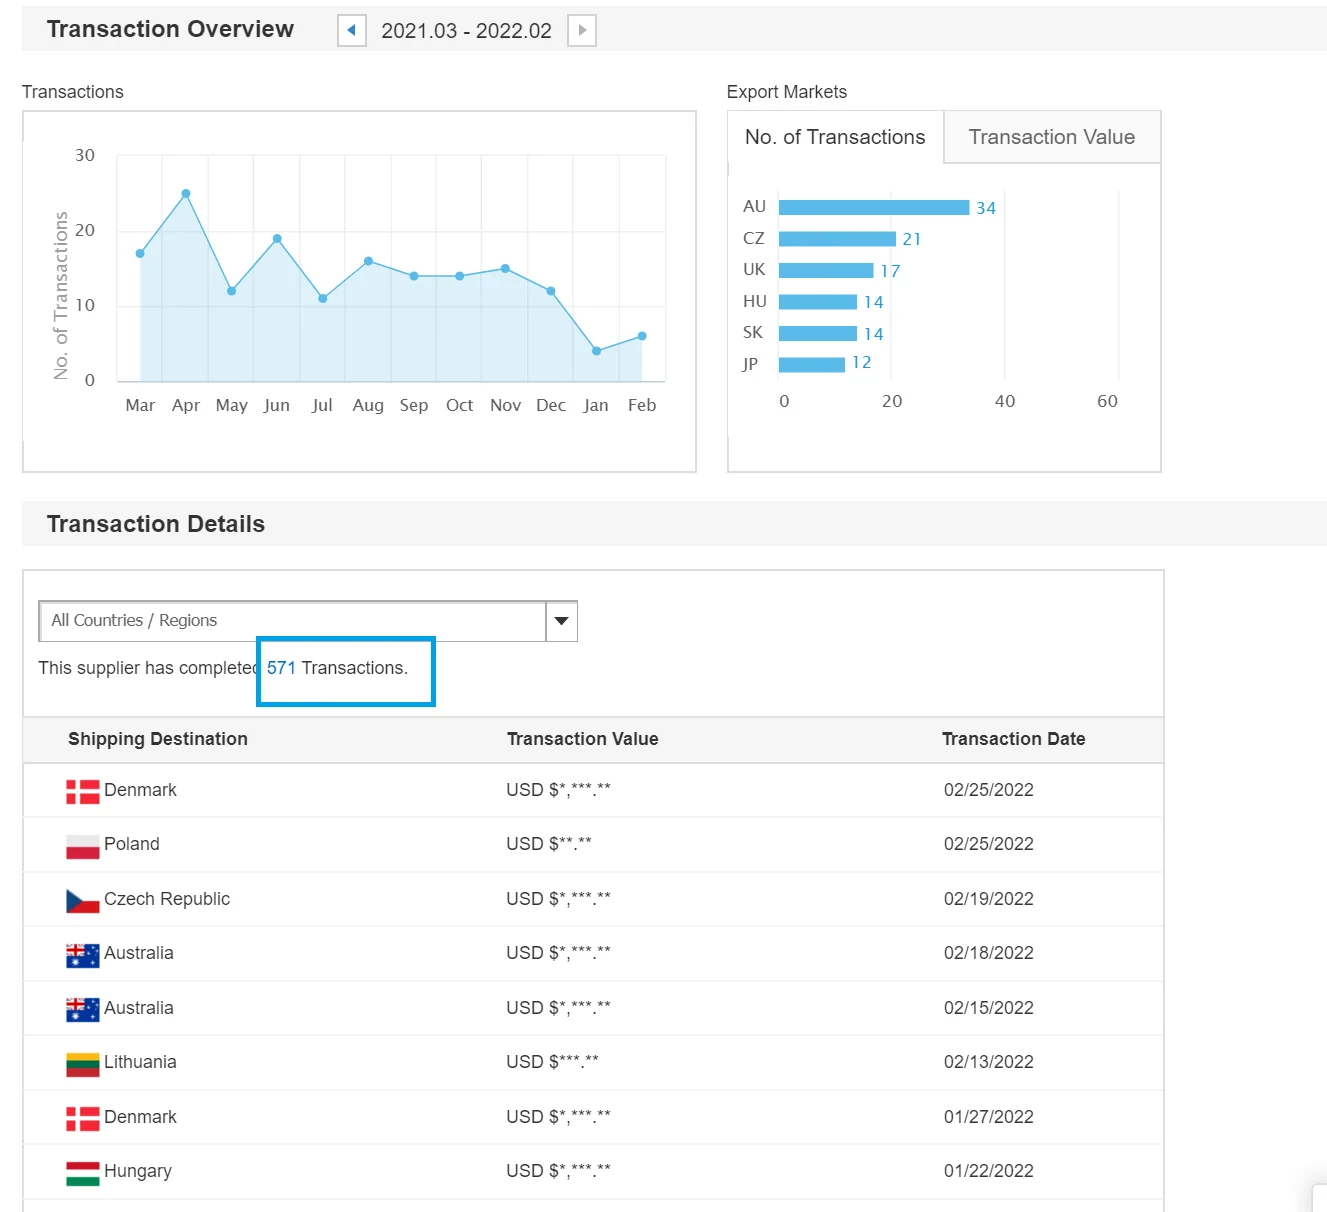Click the next period arrow button
The image size is (1327, 1212).
pos(582,31)
